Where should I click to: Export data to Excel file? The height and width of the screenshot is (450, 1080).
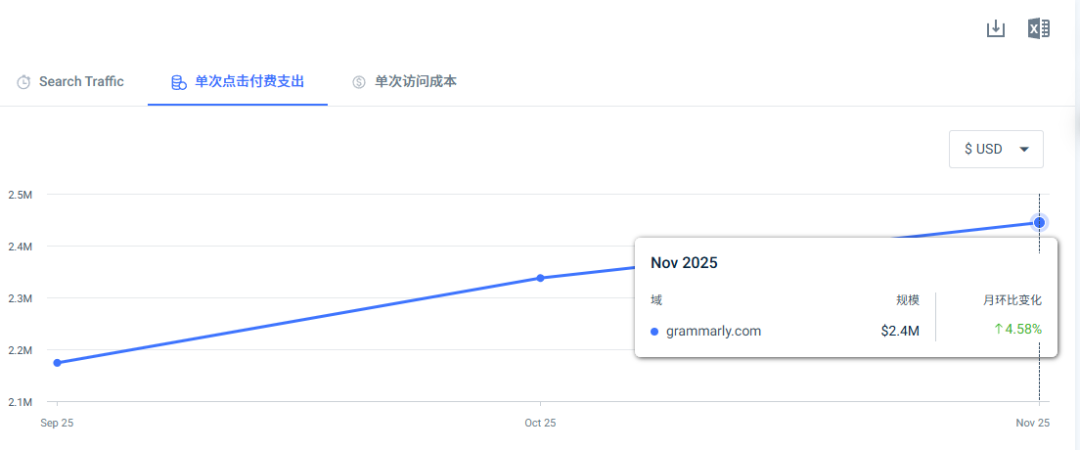tap(1039, 29)
